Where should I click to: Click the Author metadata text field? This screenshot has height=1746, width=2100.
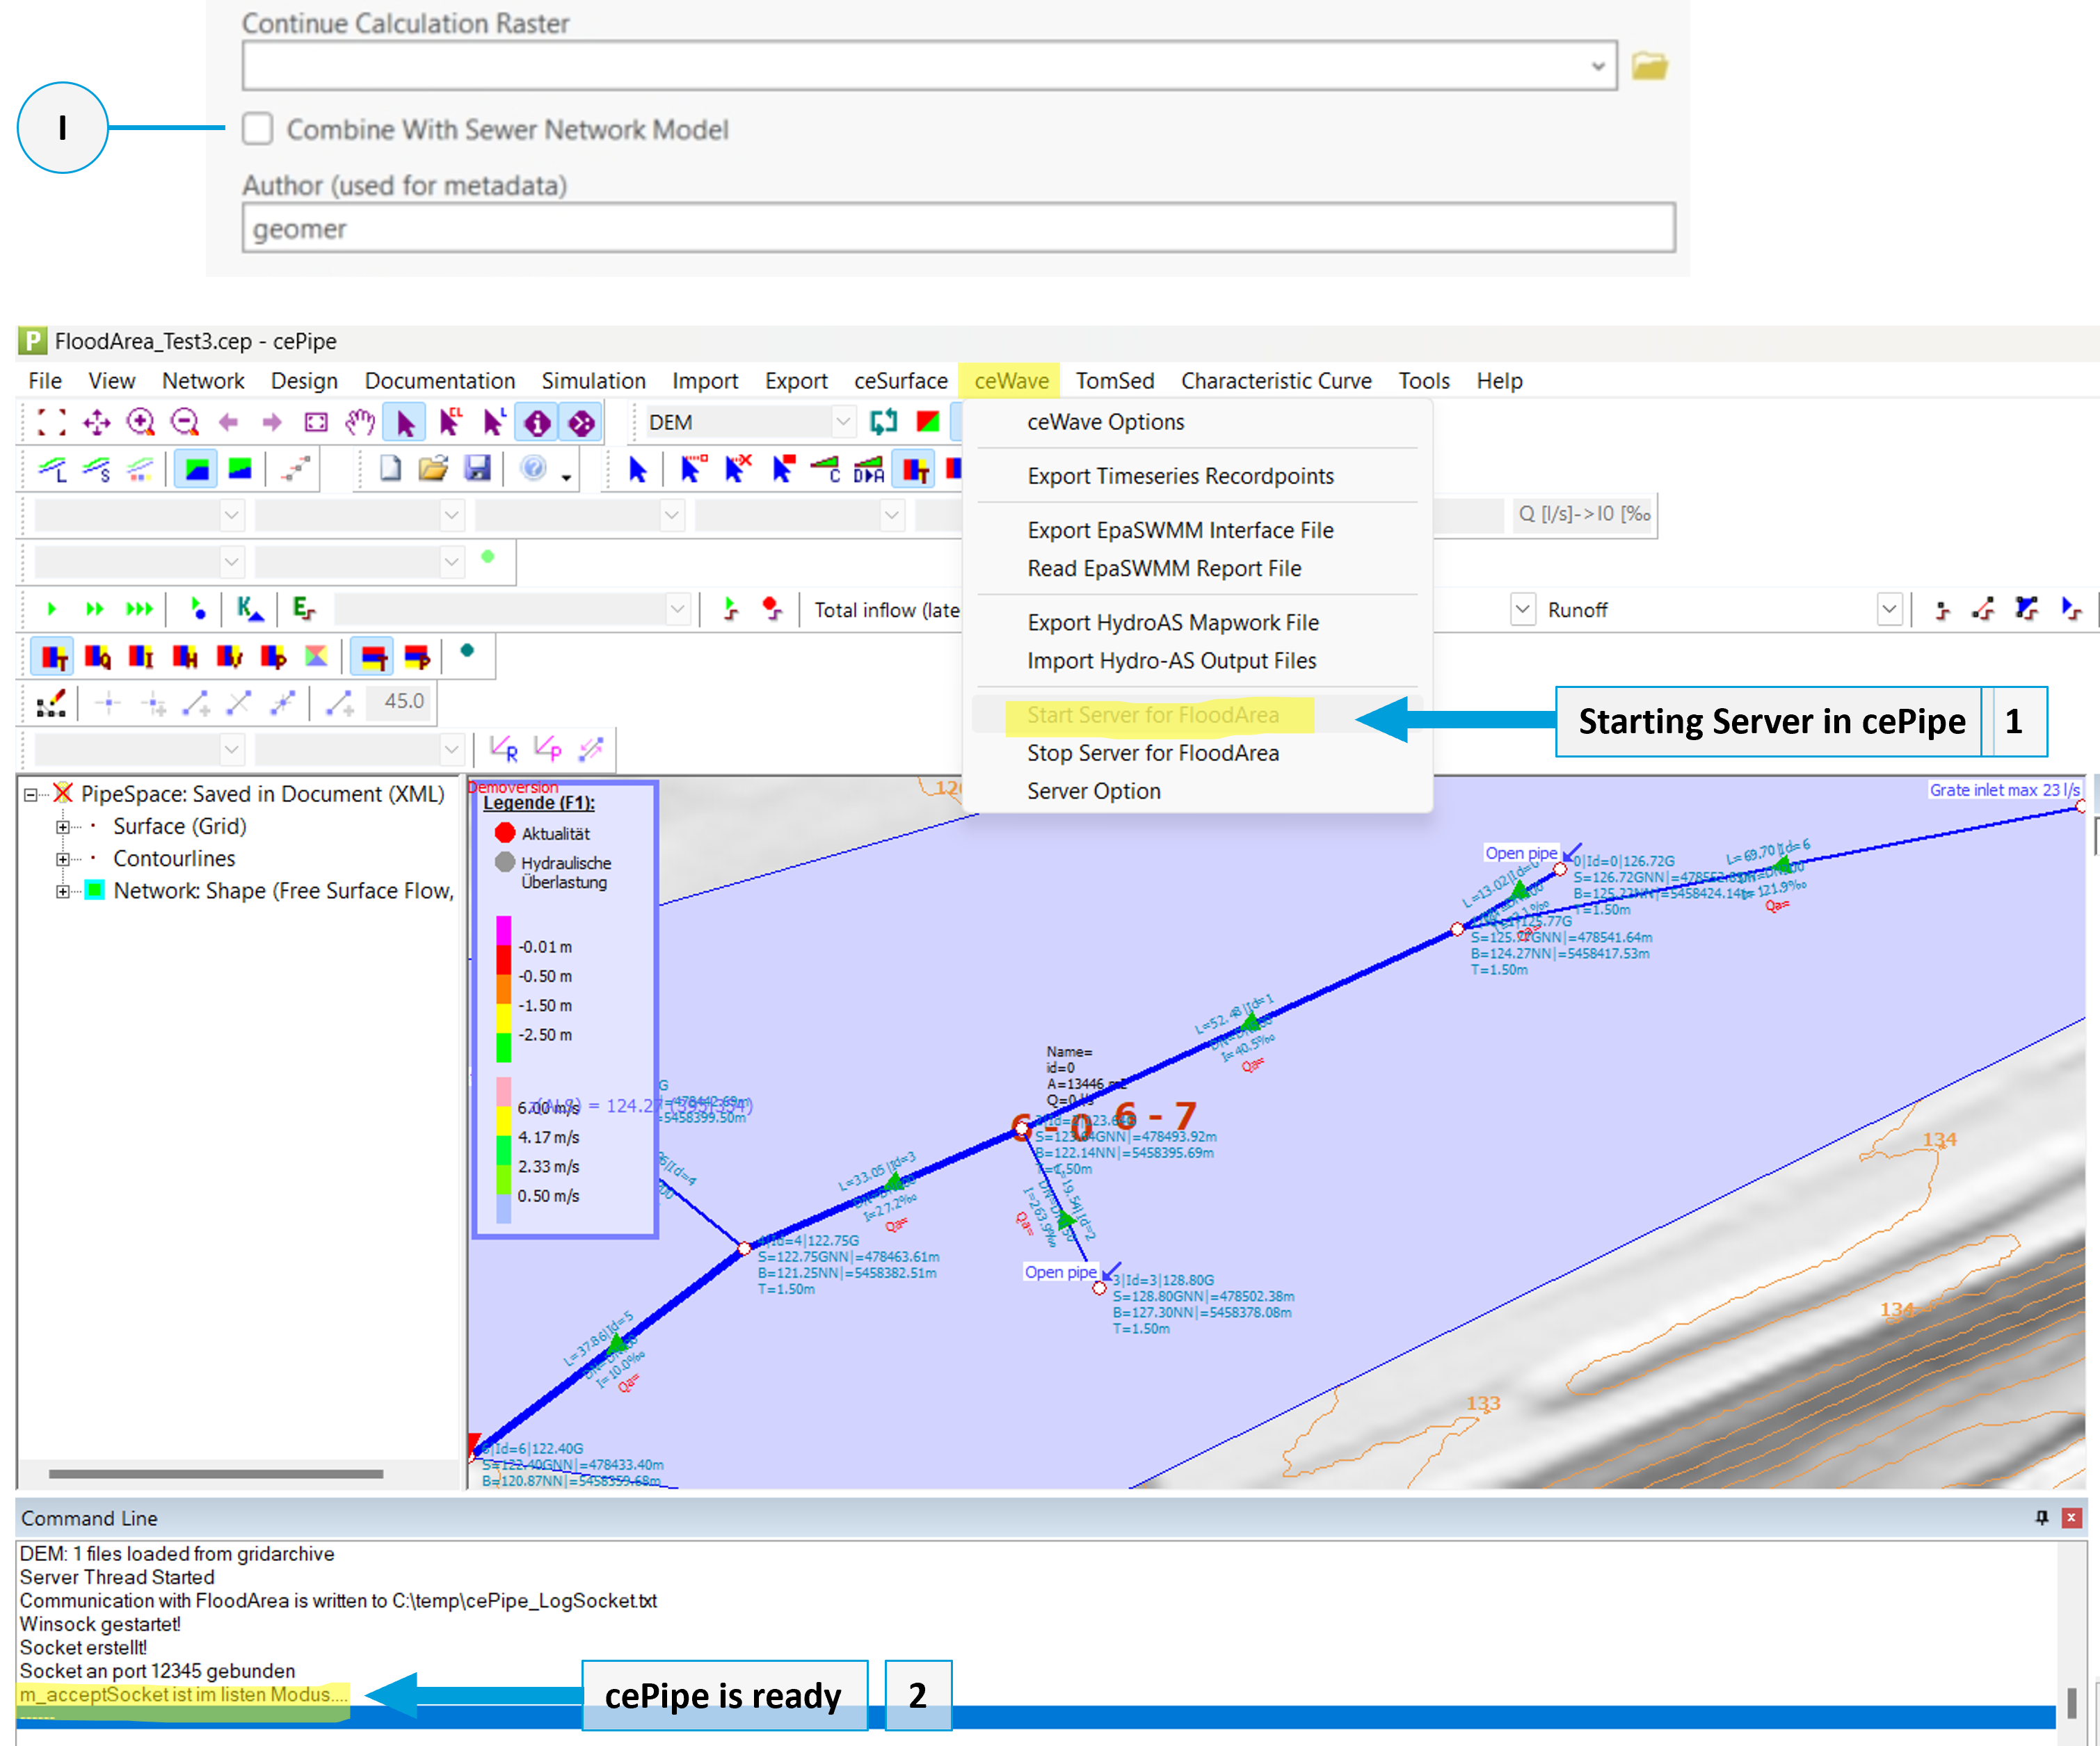[957, 229]
